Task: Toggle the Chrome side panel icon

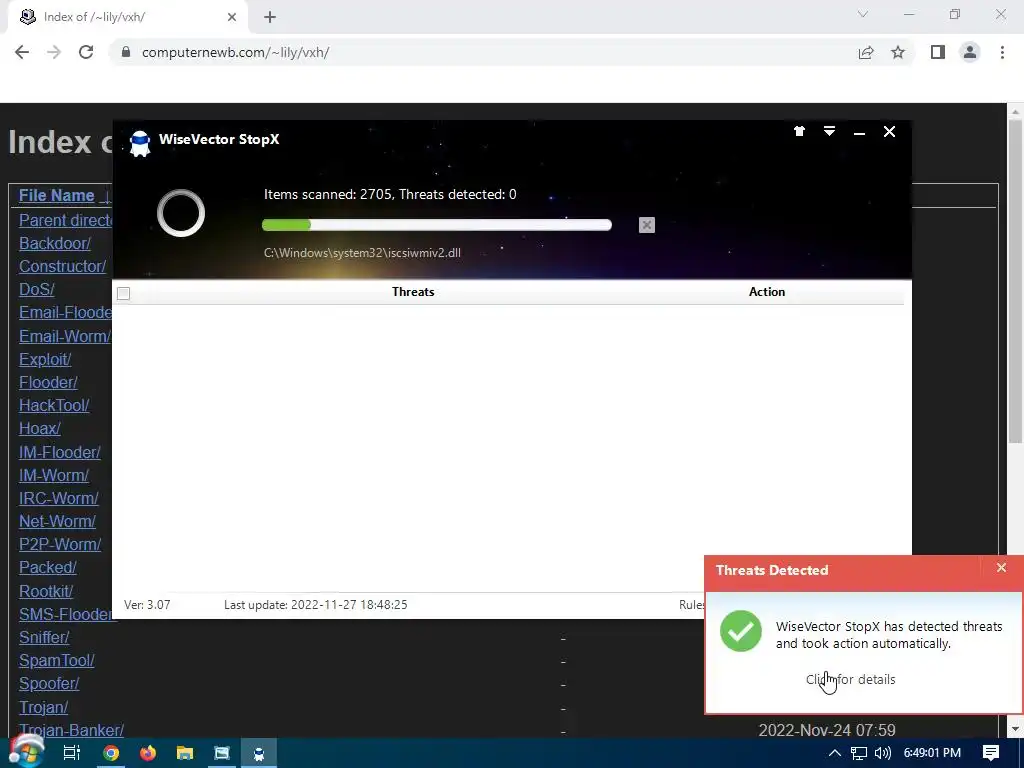Action: point(938,52)
